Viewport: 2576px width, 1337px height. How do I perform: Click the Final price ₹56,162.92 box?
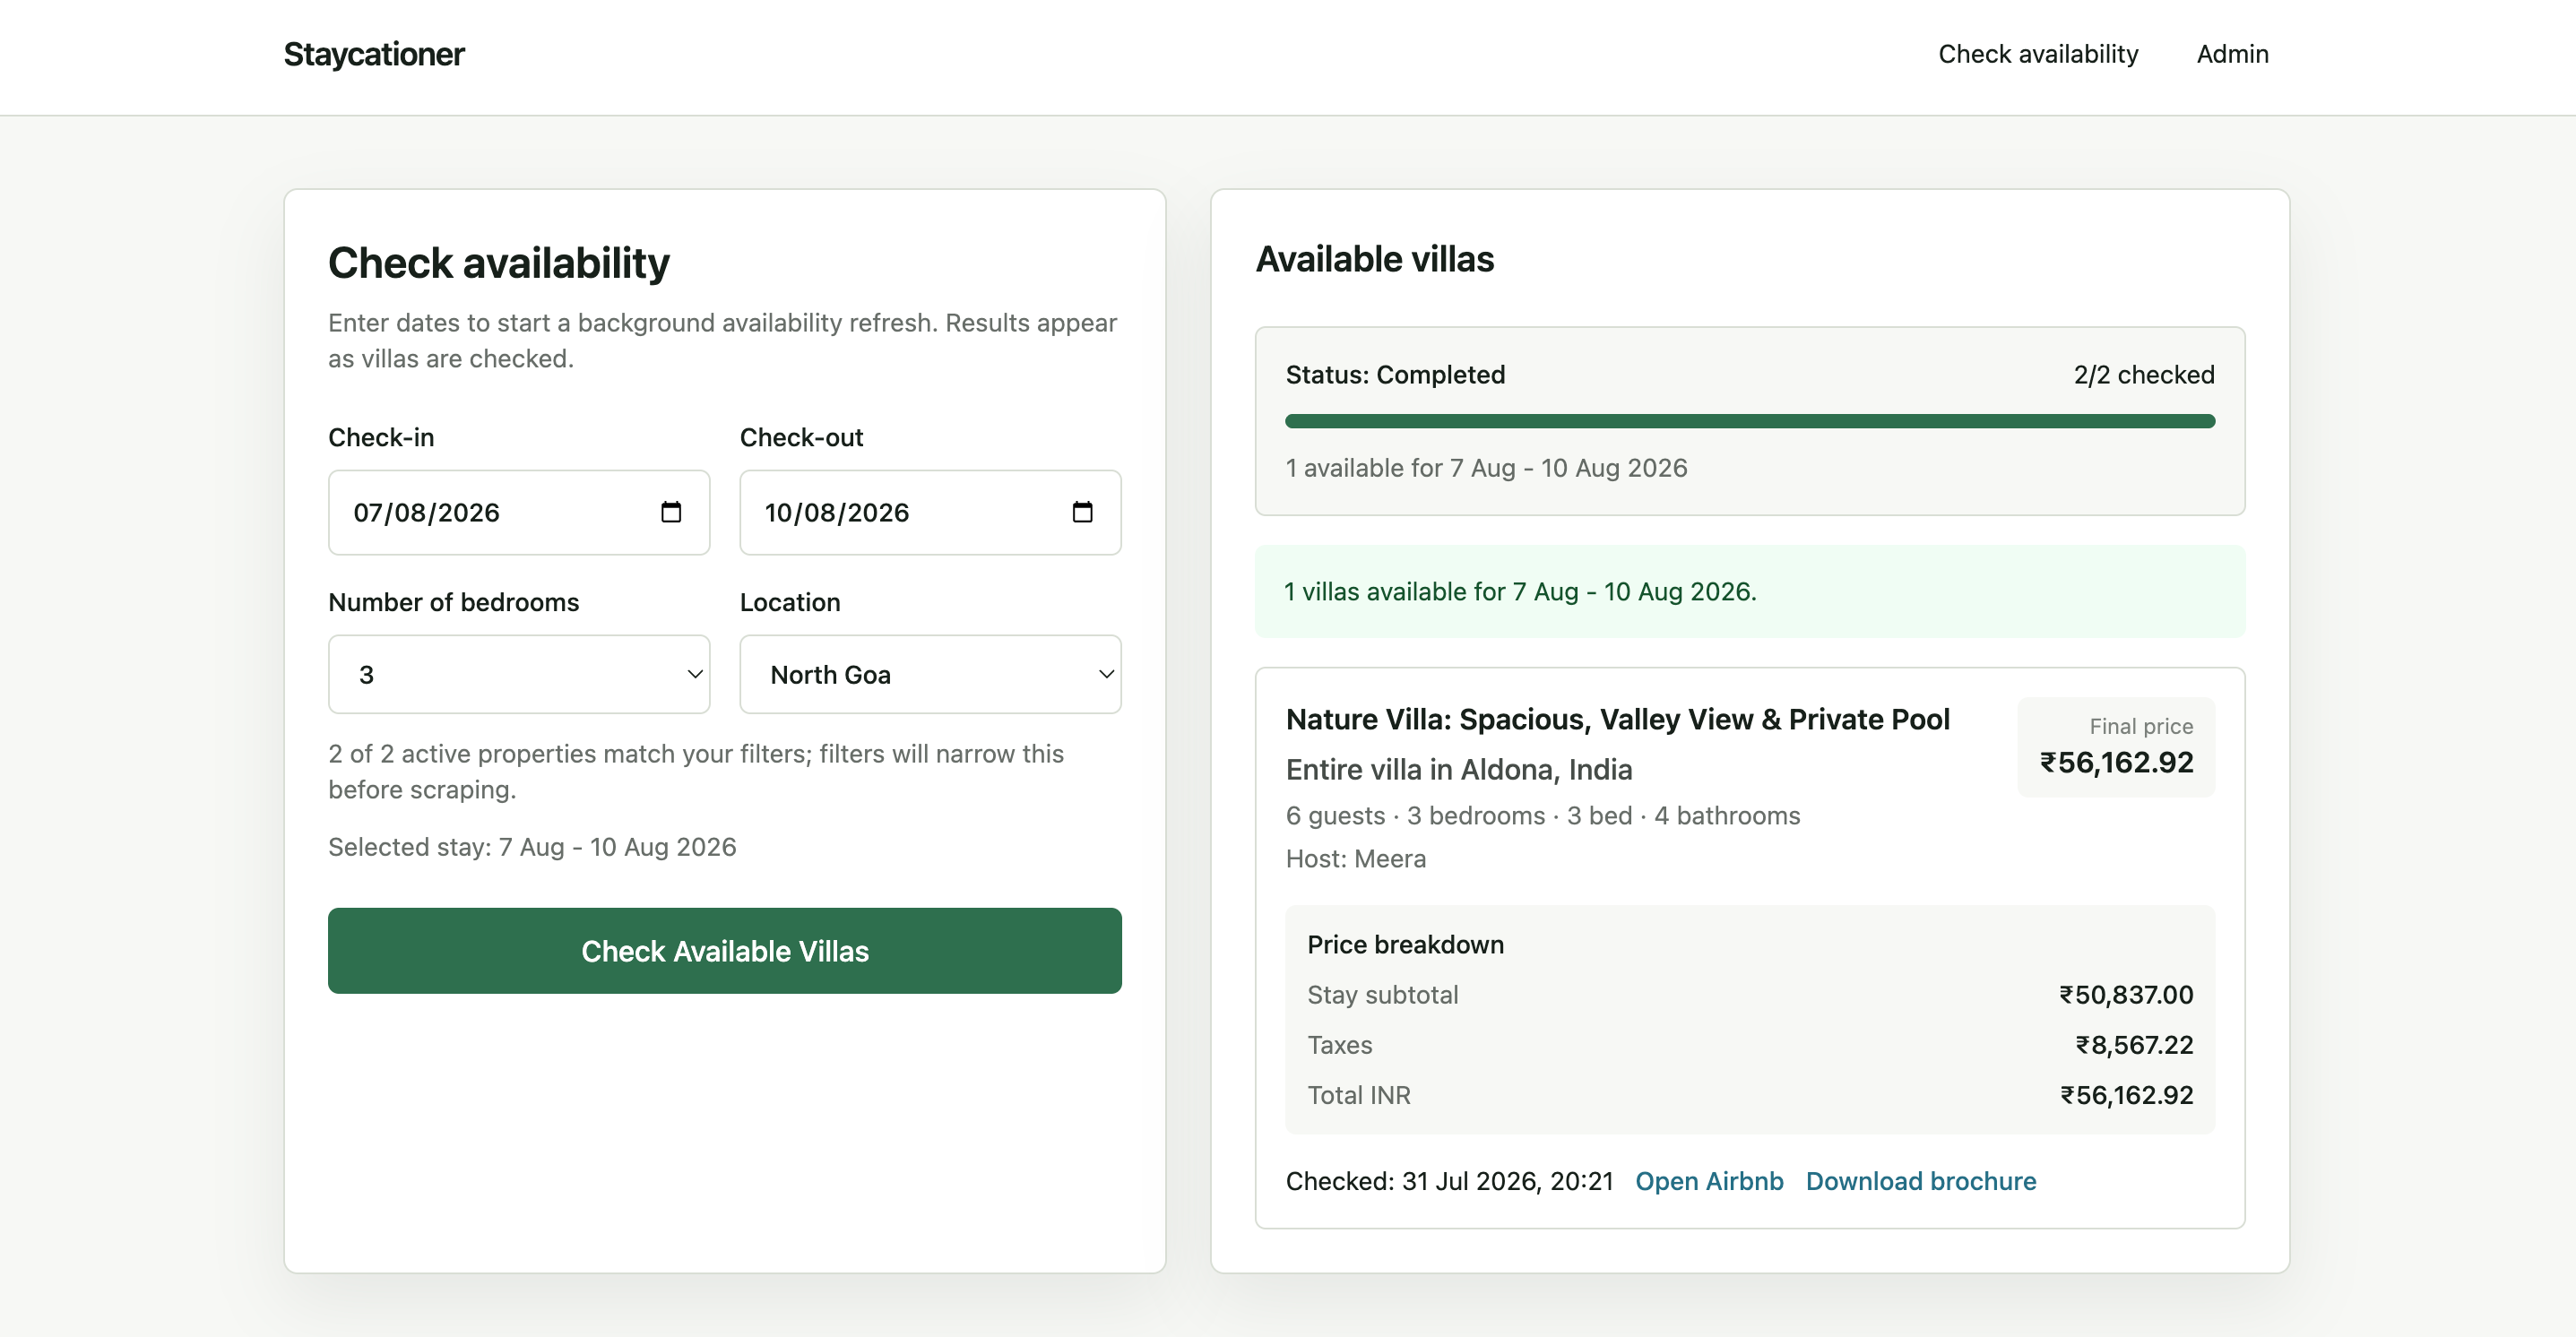(2116, 747)
